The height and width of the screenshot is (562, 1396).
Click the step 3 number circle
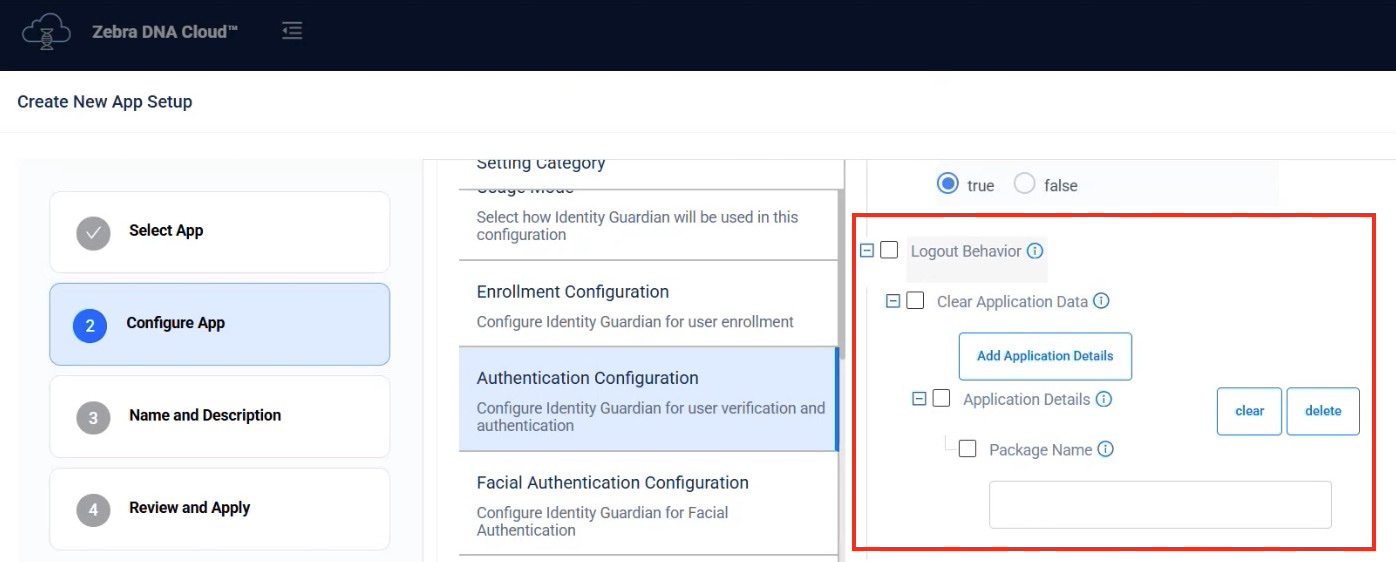(93, 417)
